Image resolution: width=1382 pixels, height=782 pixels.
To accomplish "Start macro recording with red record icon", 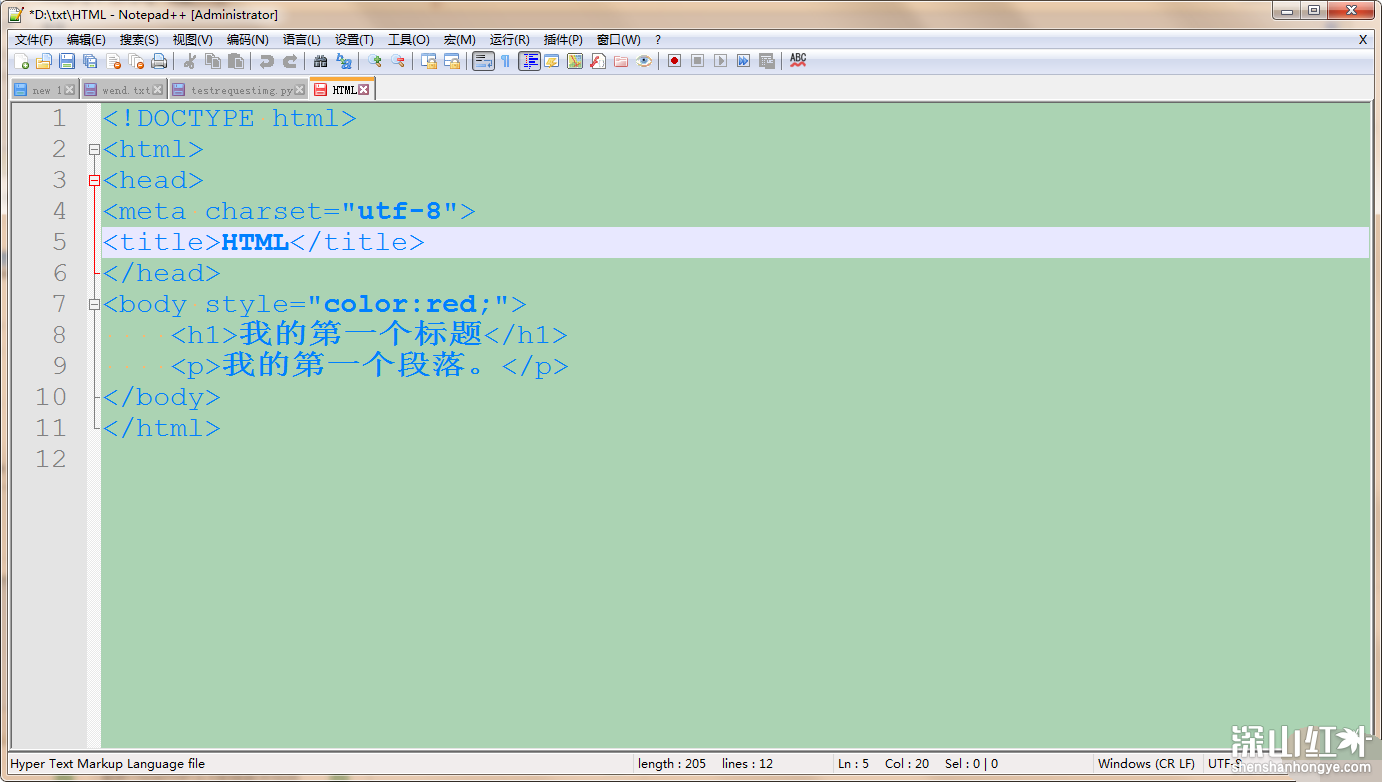I will (674, 61).
